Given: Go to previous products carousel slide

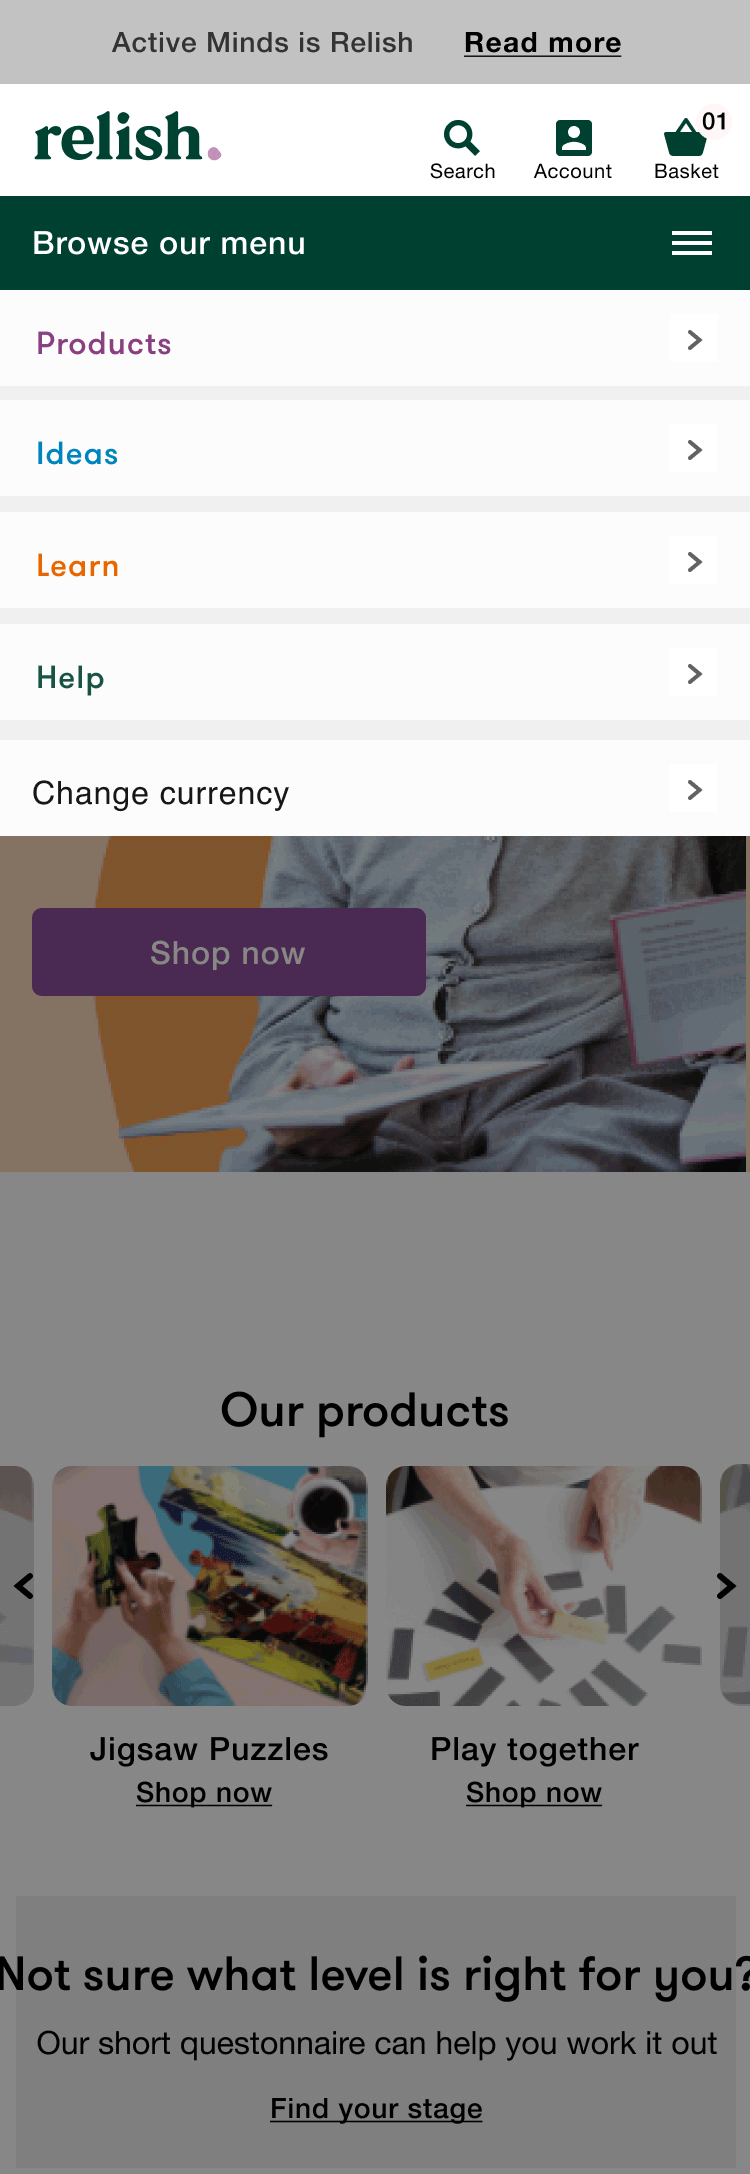Looking at the screenshot, I should (x=24, y=1586).
